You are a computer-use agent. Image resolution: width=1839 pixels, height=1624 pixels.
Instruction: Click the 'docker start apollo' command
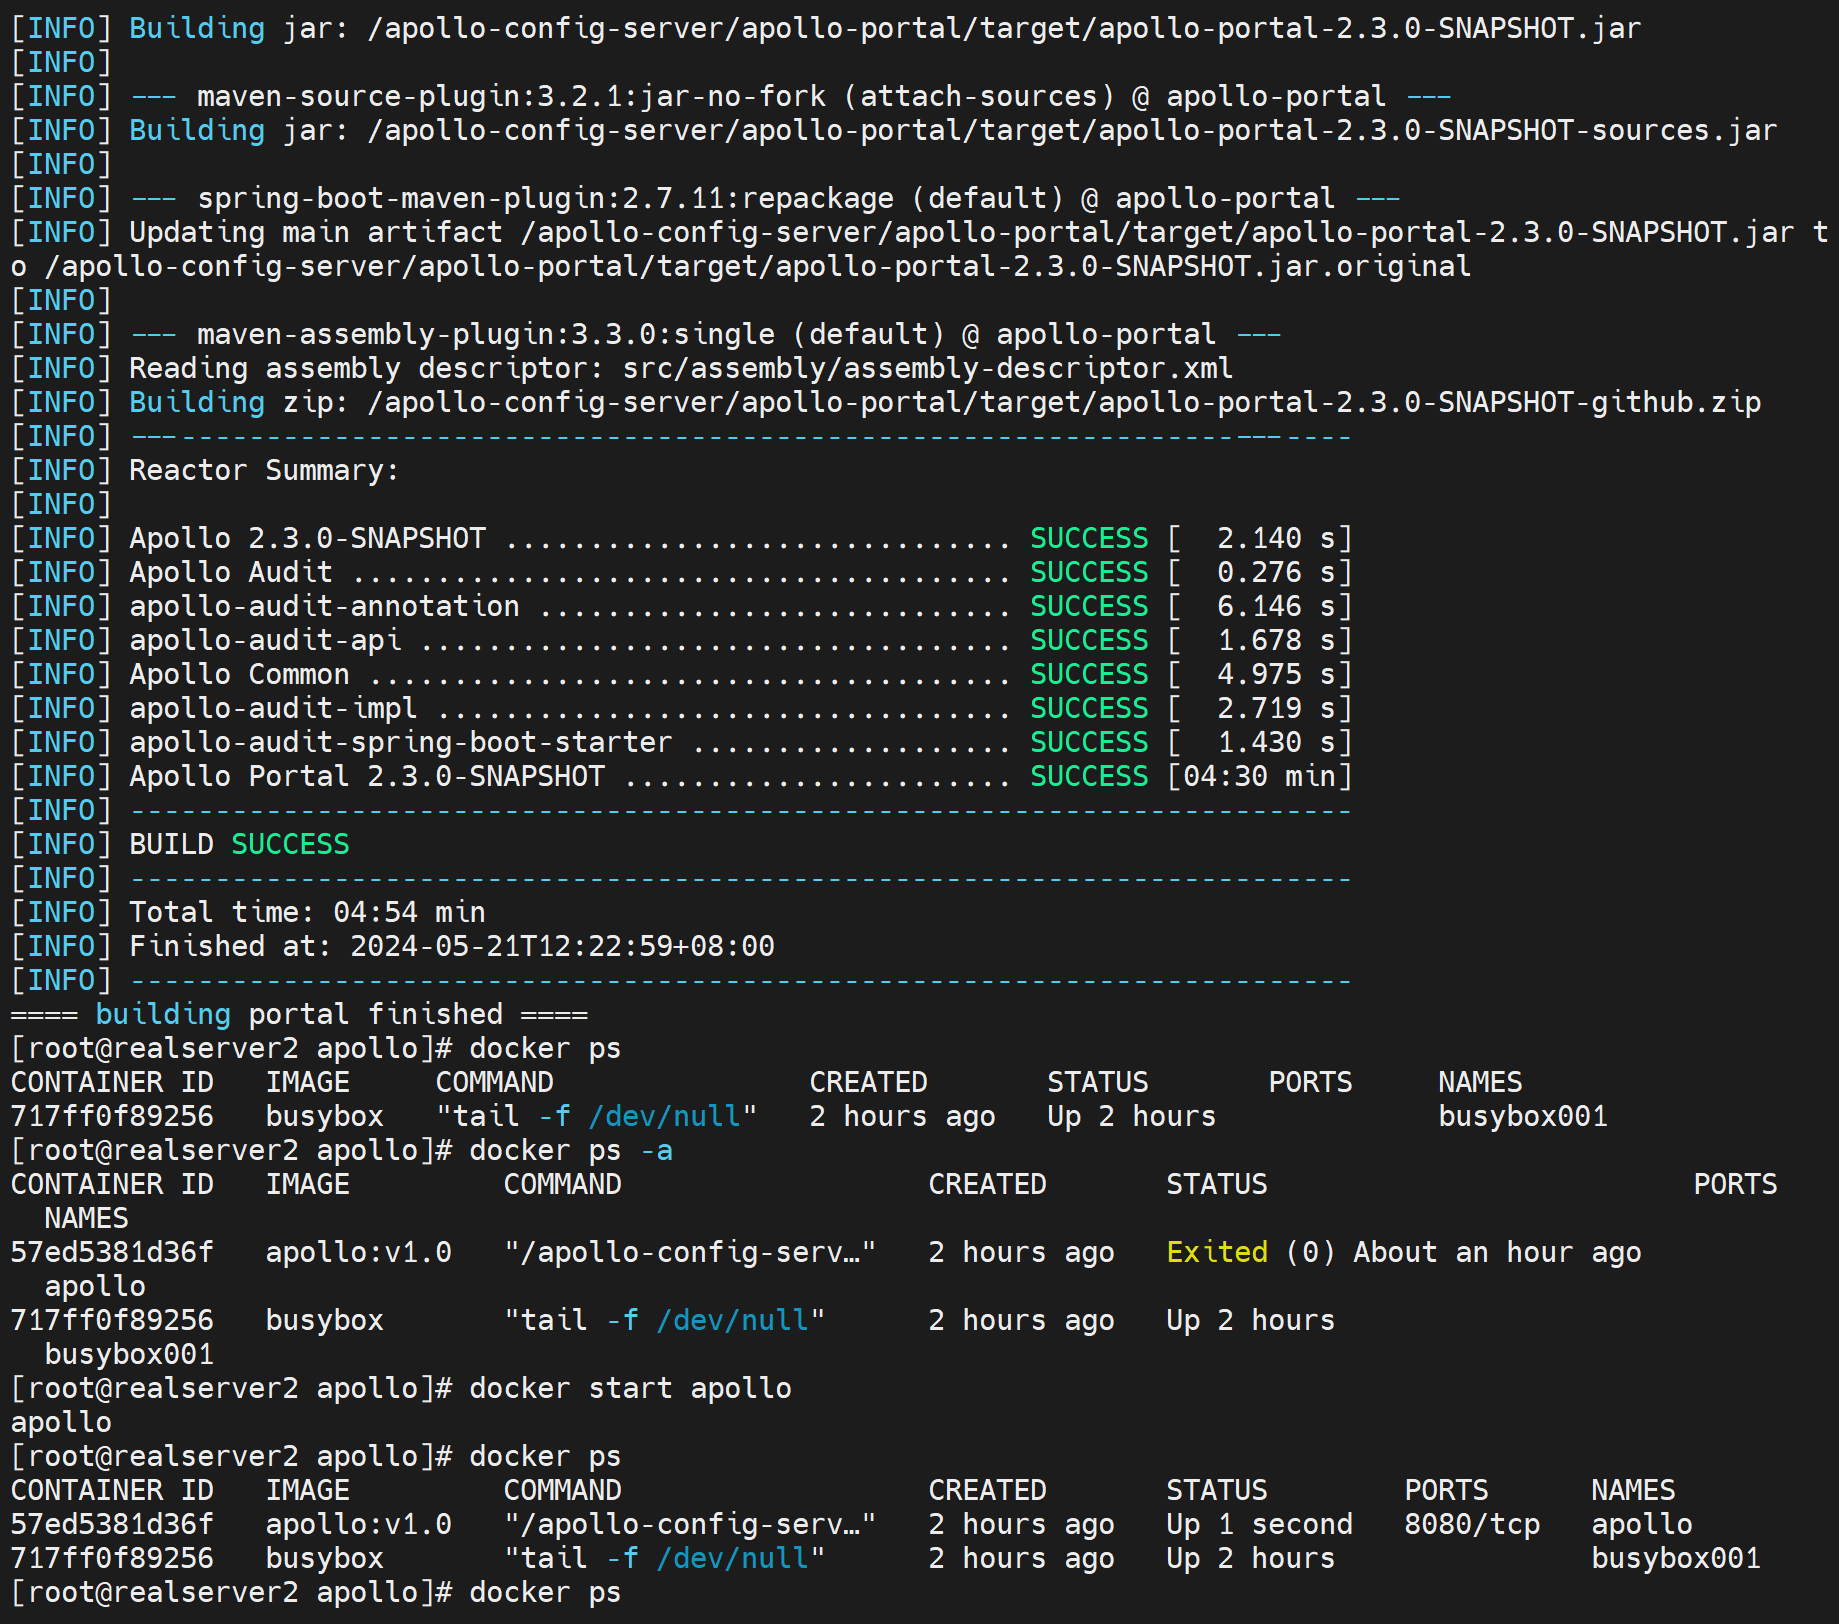[629, 1388]
